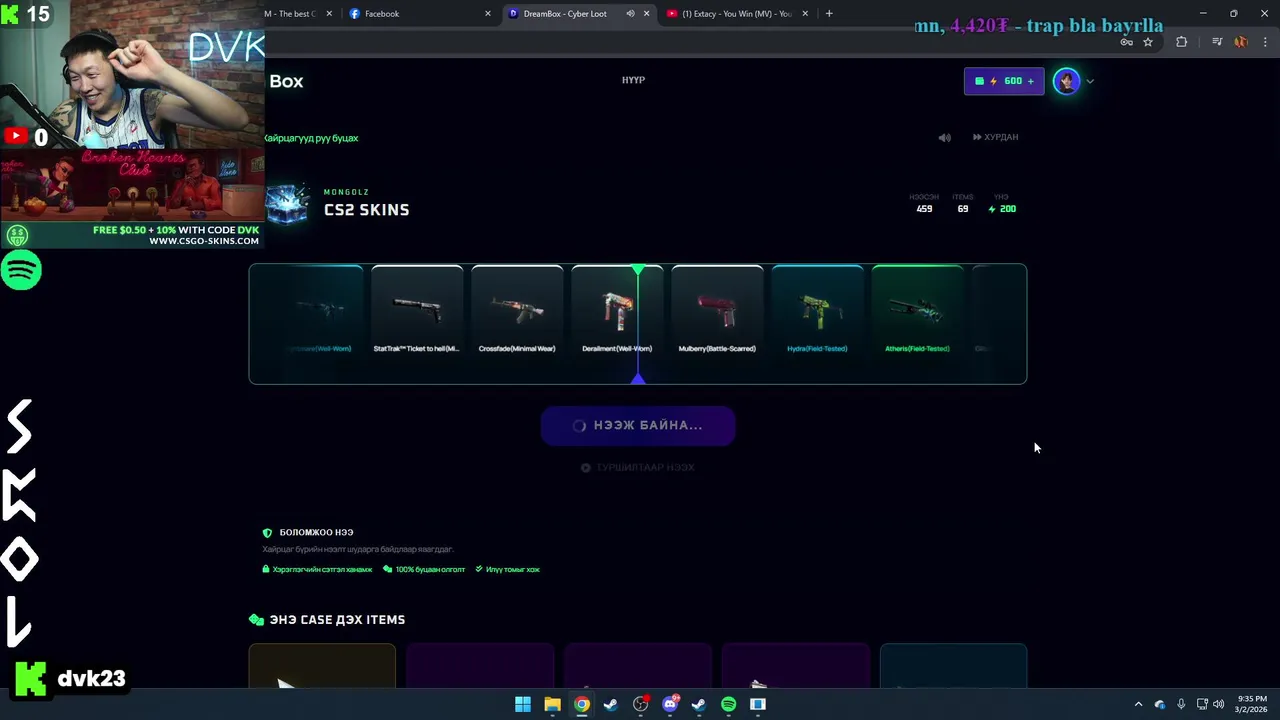Open Chrome profile avatar
The image size is (1280, 720).
1241,42
